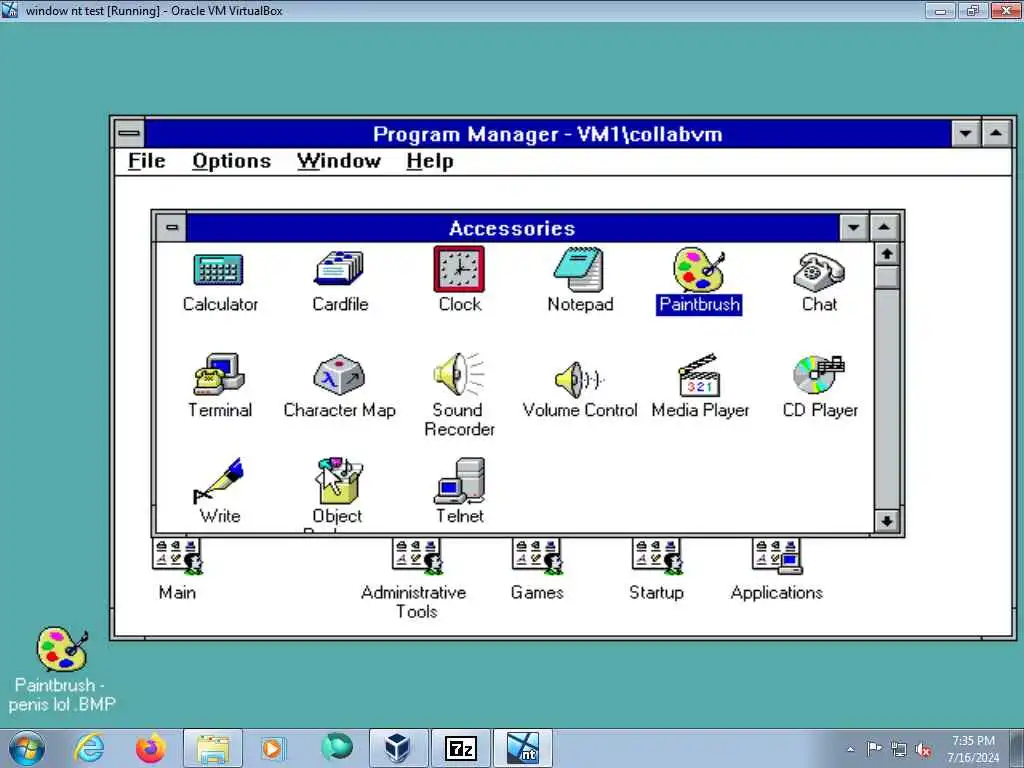Viewport: 1024px width, 768px height.
Task: Open Accessories window control menu box
Action: [x=171, y=228]
